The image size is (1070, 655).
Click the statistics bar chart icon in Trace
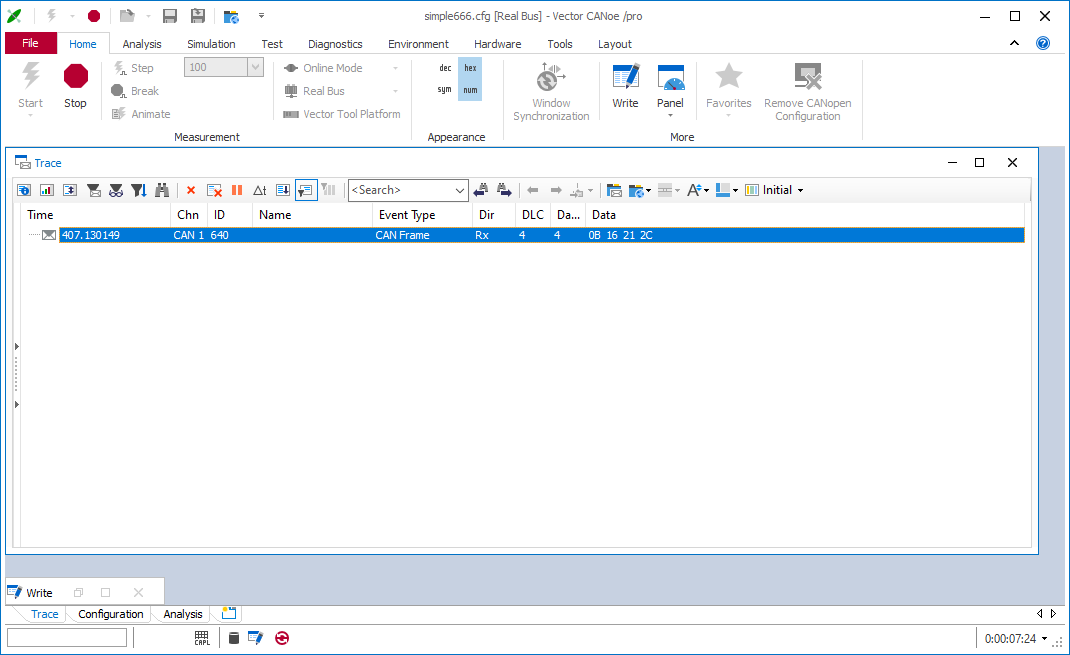tap(47, 190)
